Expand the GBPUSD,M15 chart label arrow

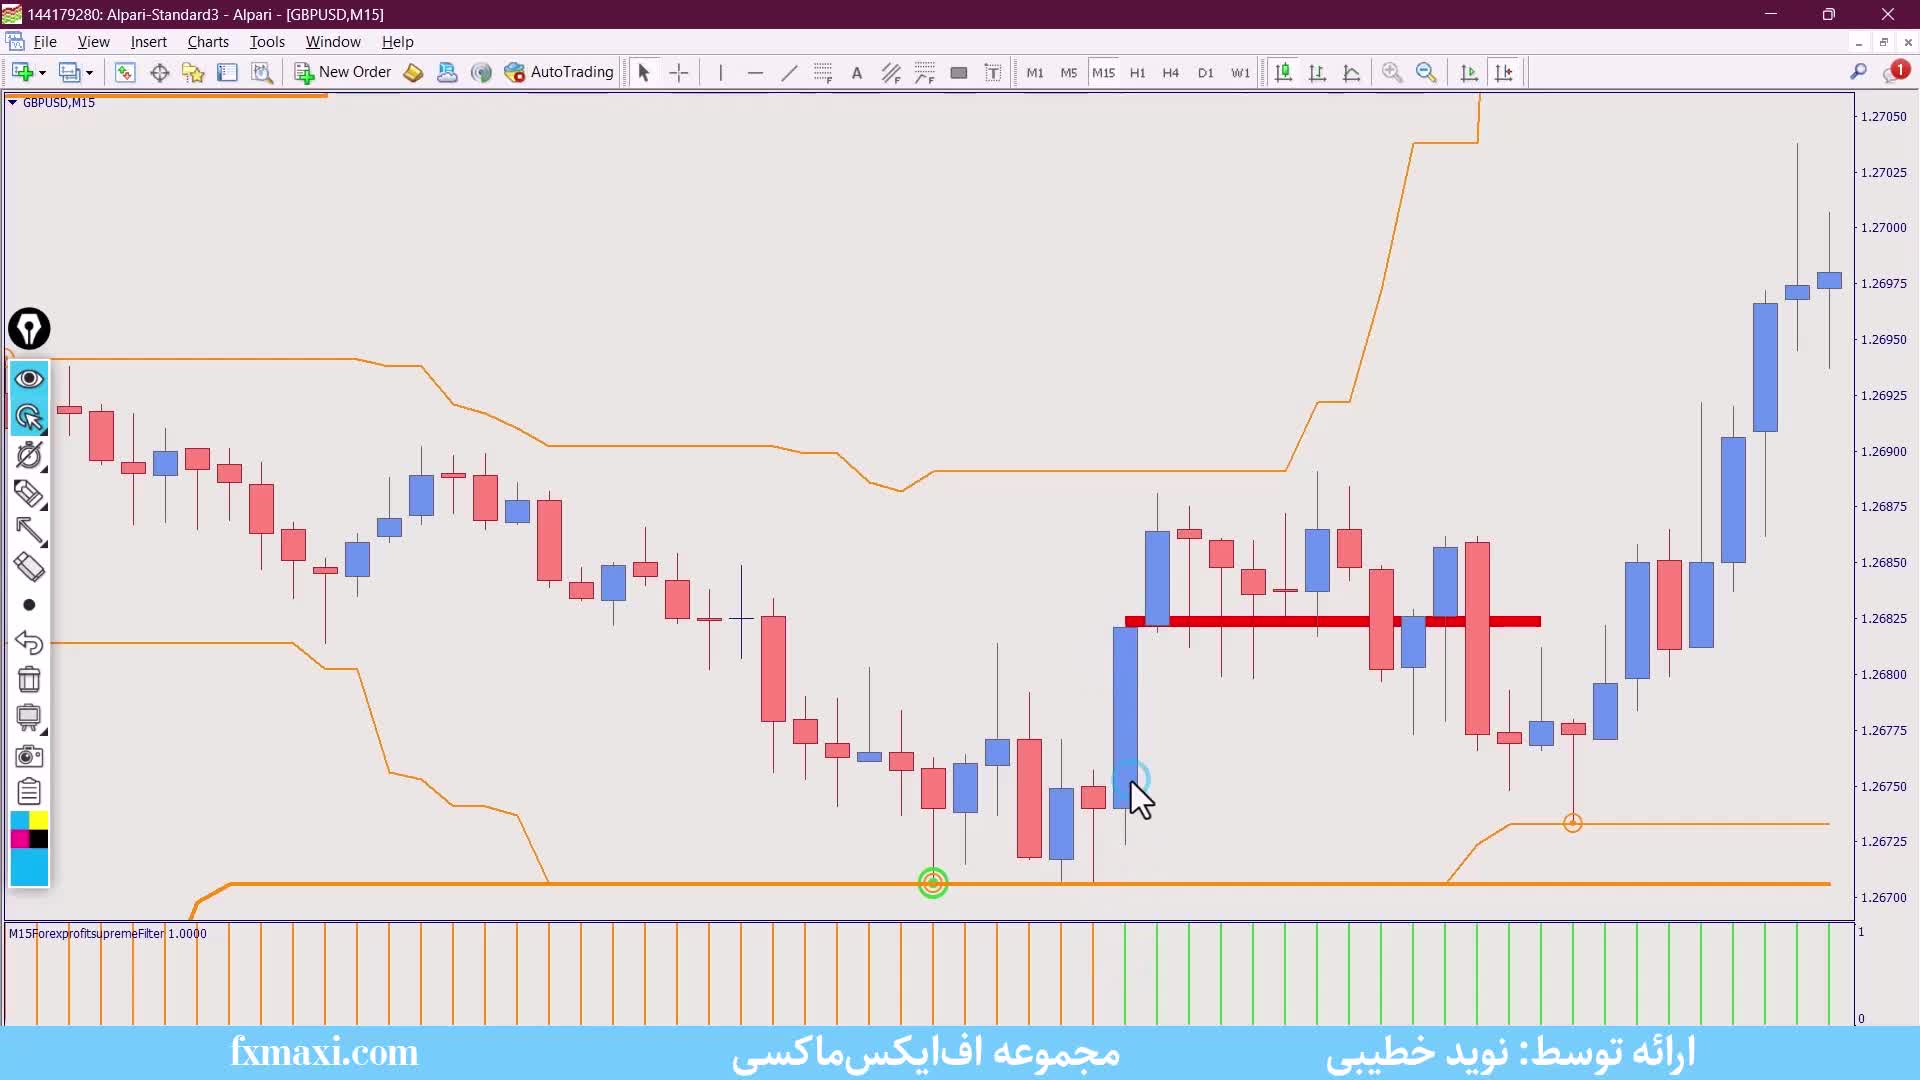12,102
